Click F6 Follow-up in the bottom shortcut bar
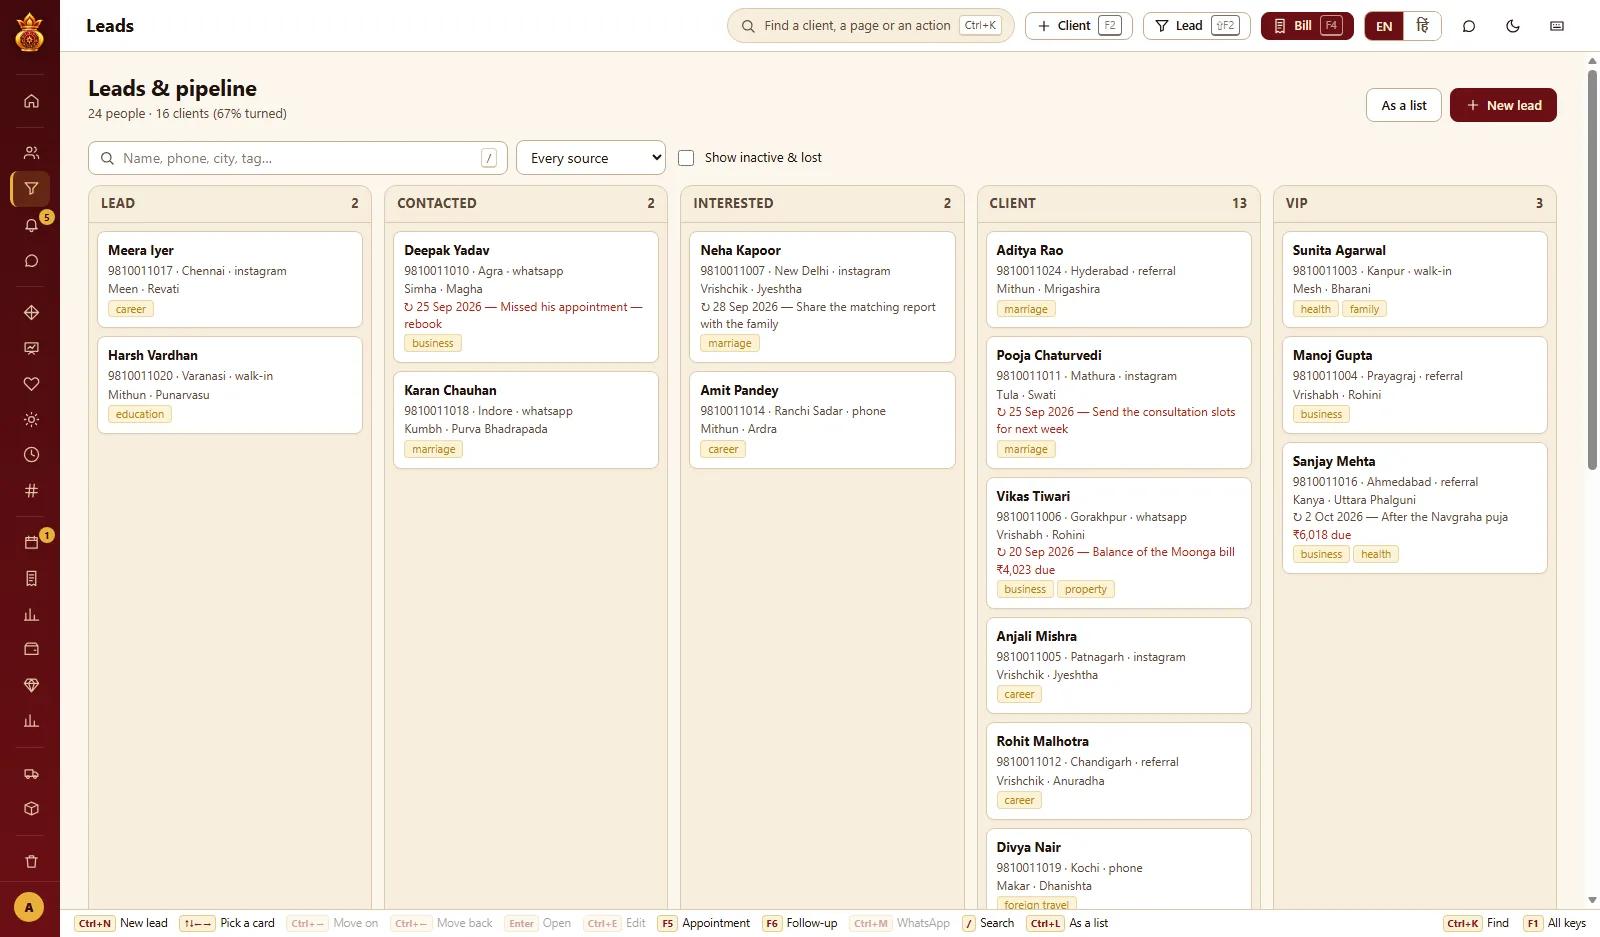 [x=800, y=923]
